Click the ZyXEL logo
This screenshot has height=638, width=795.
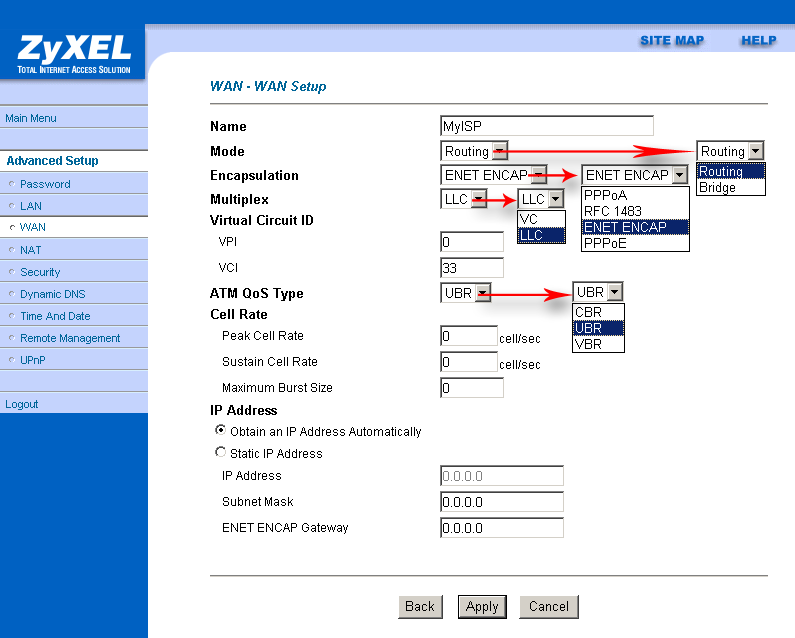[x=74, y=54]
